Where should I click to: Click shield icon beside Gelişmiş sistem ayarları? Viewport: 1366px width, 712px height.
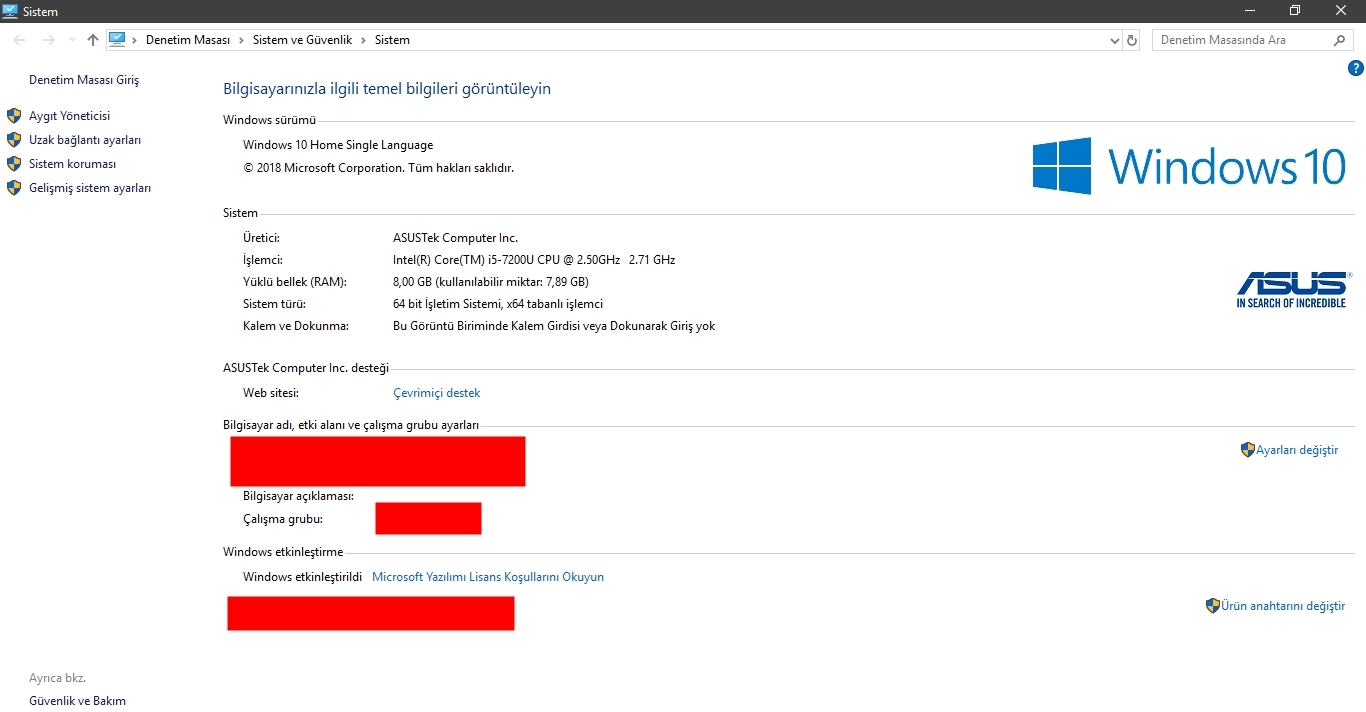[x=14, y=188]
